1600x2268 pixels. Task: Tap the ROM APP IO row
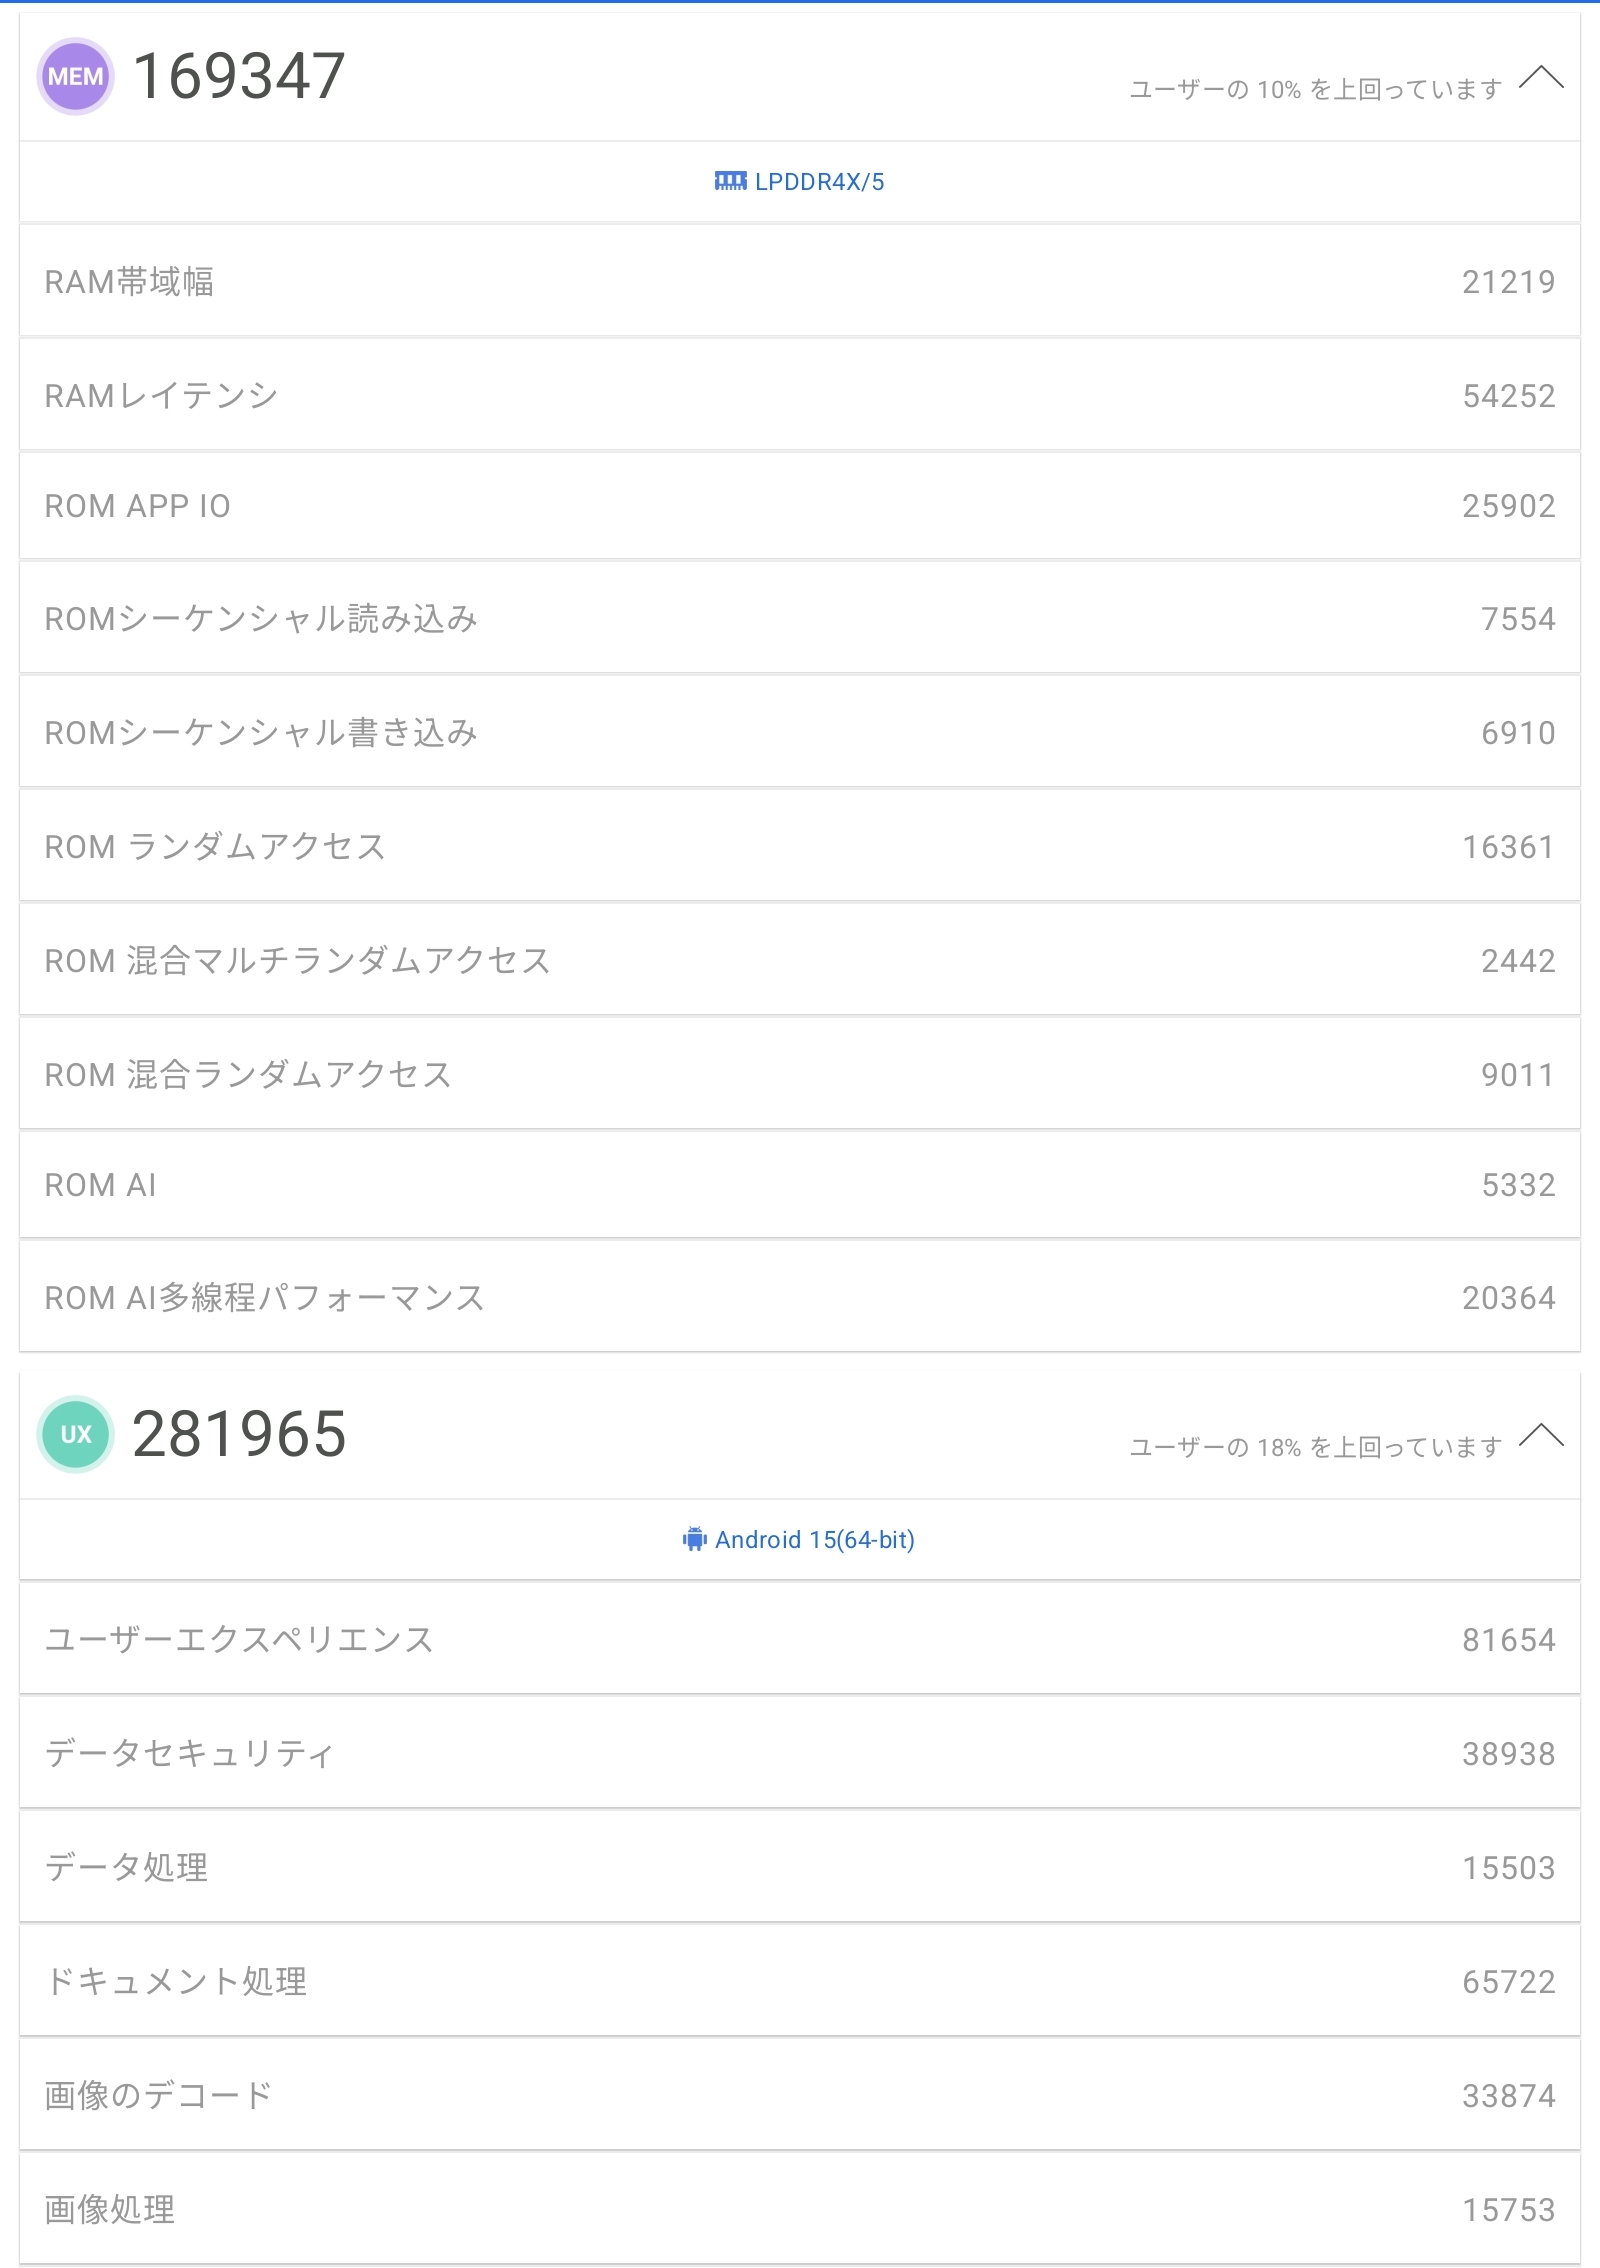(800, 506)
